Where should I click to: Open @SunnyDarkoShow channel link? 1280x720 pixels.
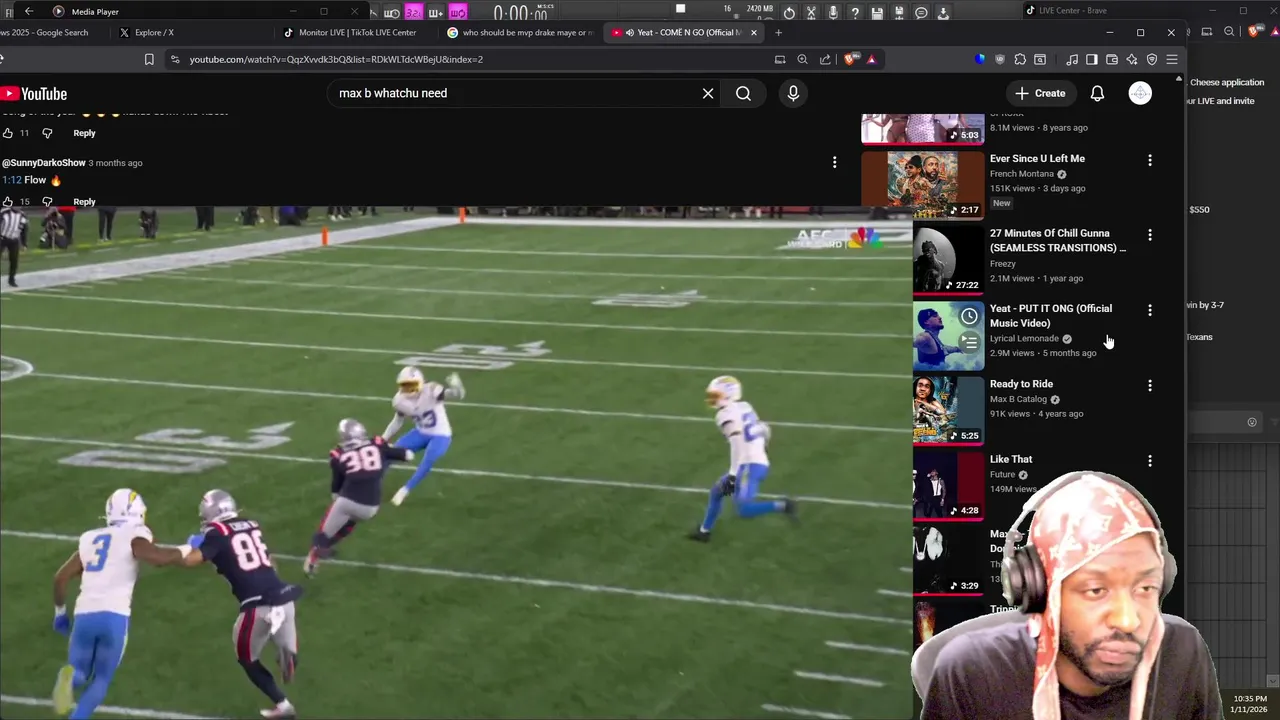click(x=43, y=162)
